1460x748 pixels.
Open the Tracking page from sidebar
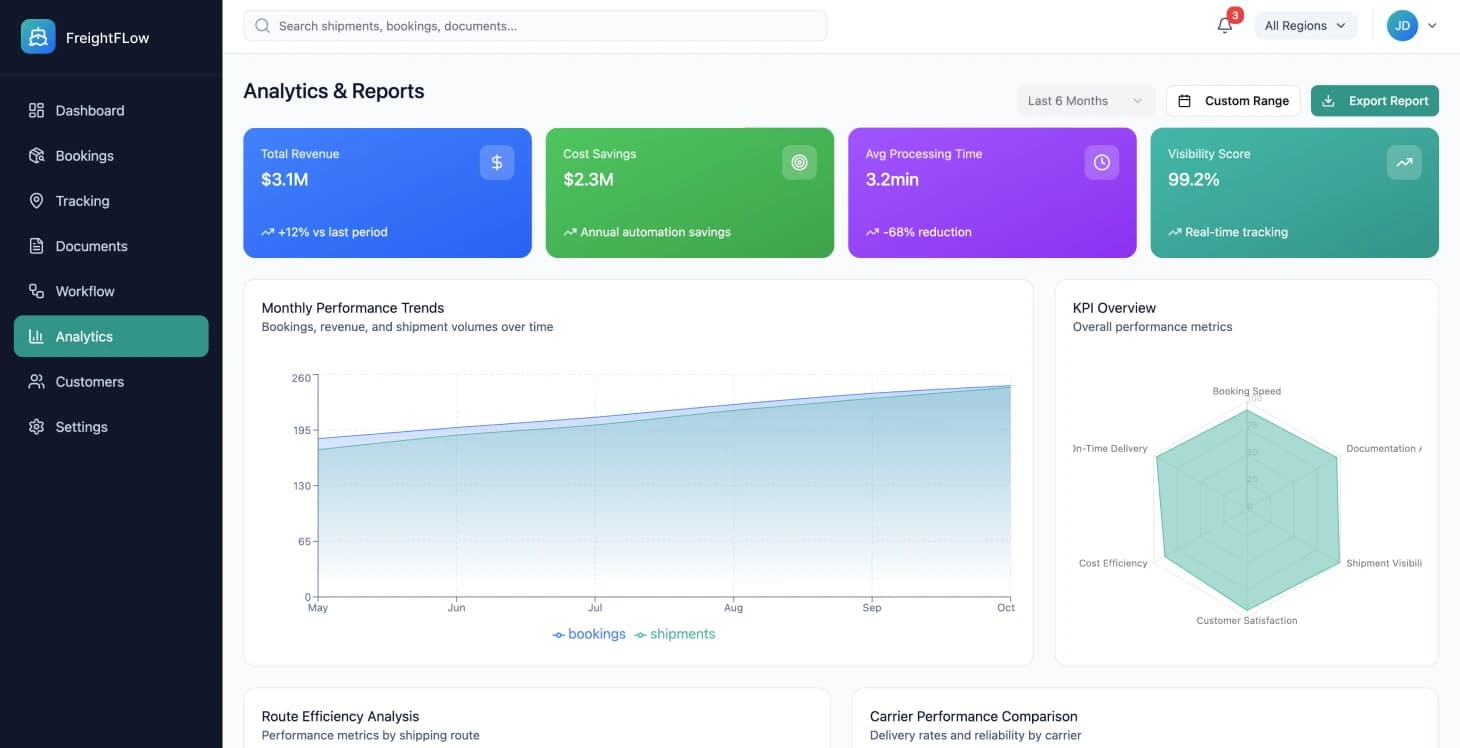pyautogui.click(x=82, y=201)
